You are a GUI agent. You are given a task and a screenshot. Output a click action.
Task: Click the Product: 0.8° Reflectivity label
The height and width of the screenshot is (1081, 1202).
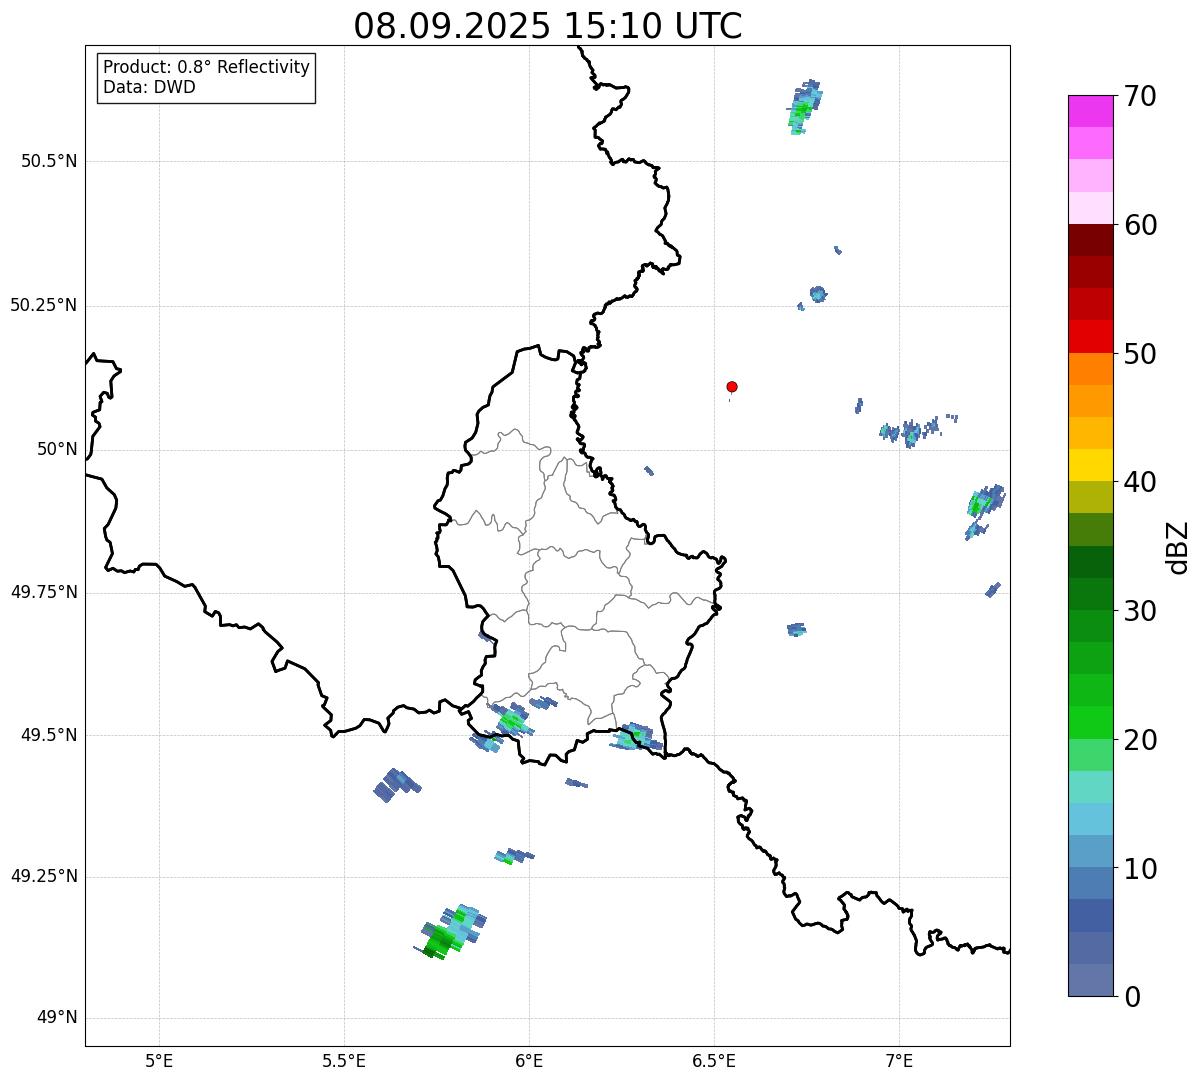coord(206,68)
